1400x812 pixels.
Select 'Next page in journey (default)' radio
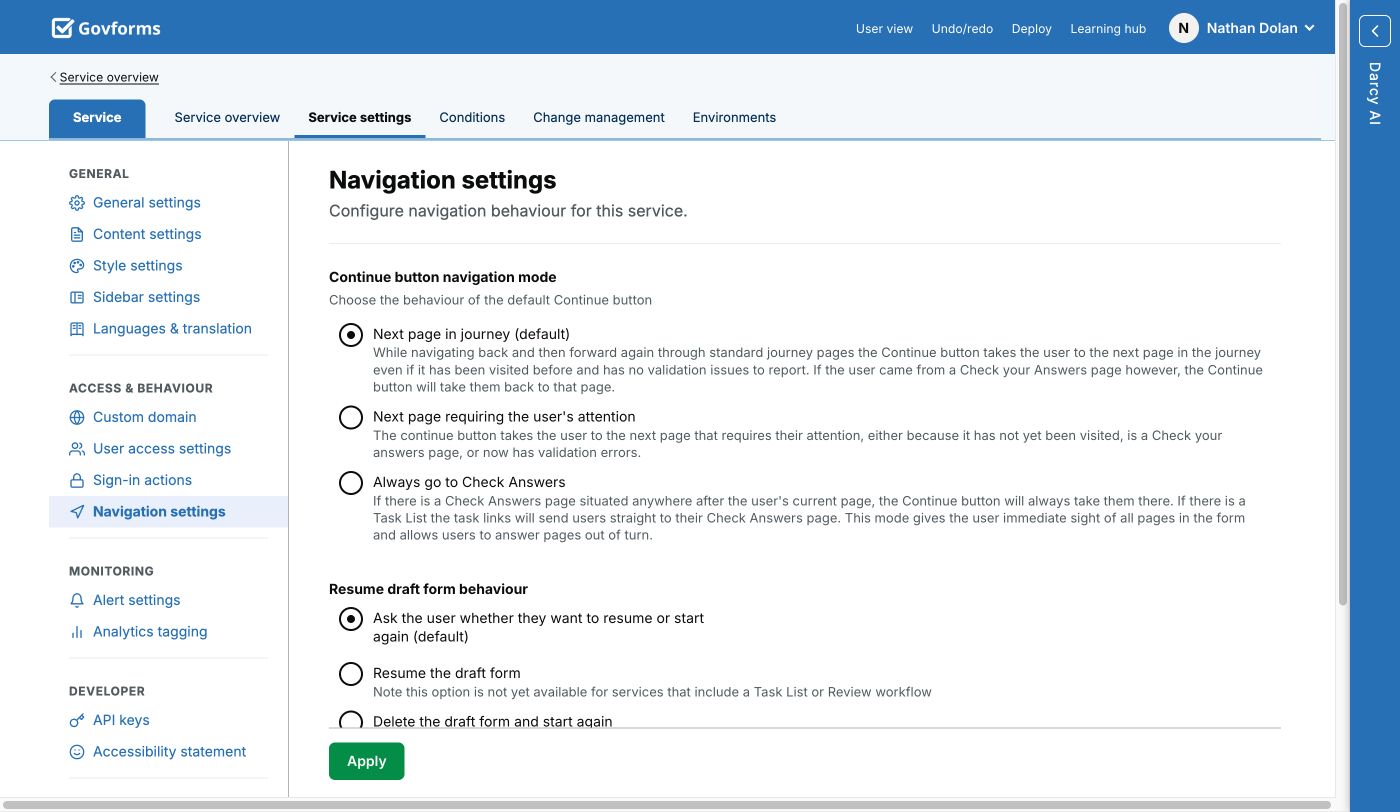click(351, 335)
